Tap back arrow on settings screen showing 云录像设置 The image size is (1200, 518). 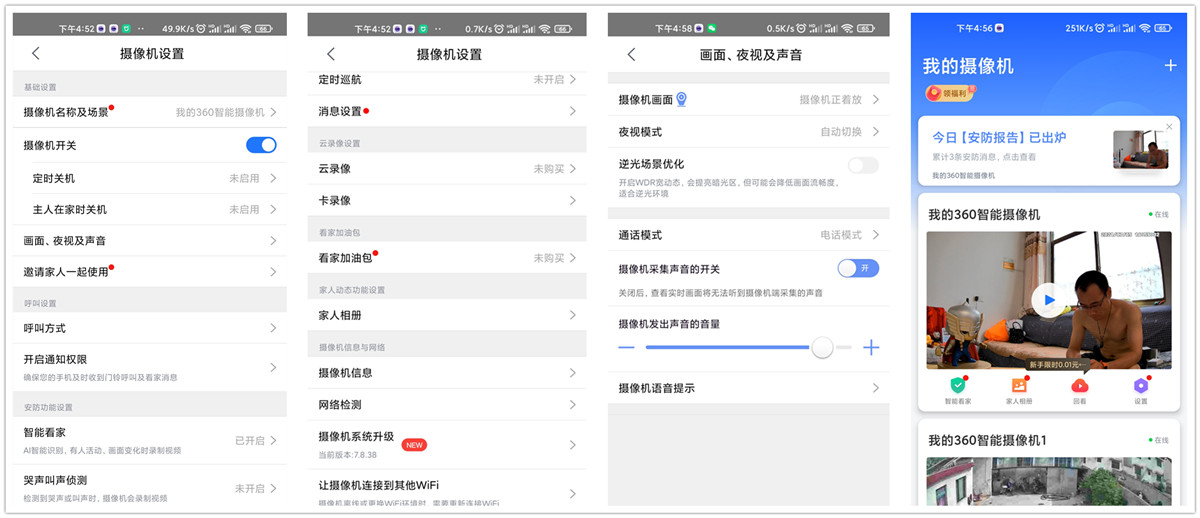click(331, 54)
